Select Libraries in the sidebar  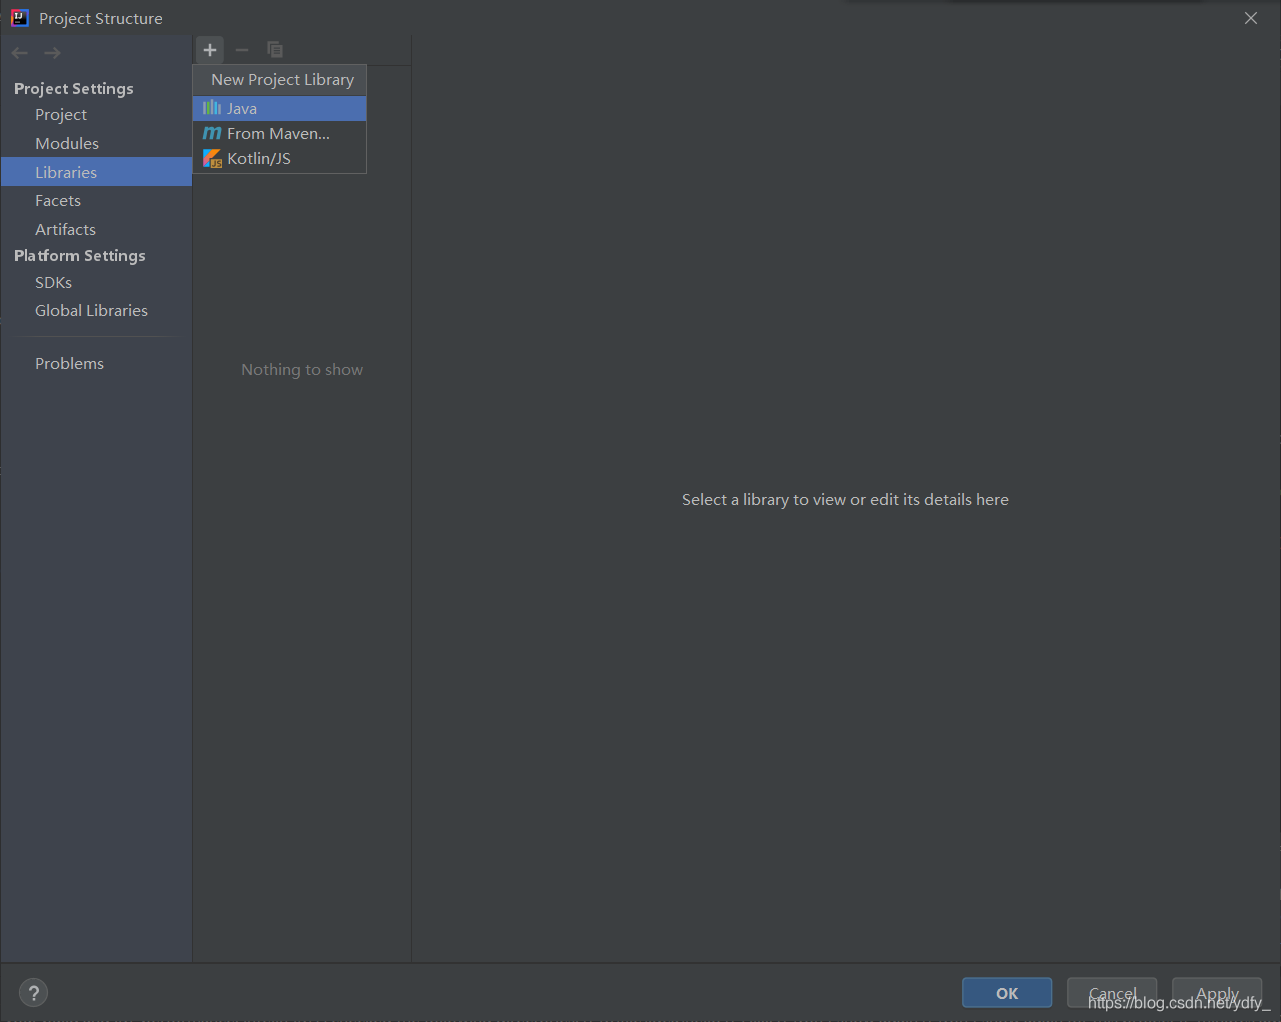pyautogui.click(x=96, y=172)
